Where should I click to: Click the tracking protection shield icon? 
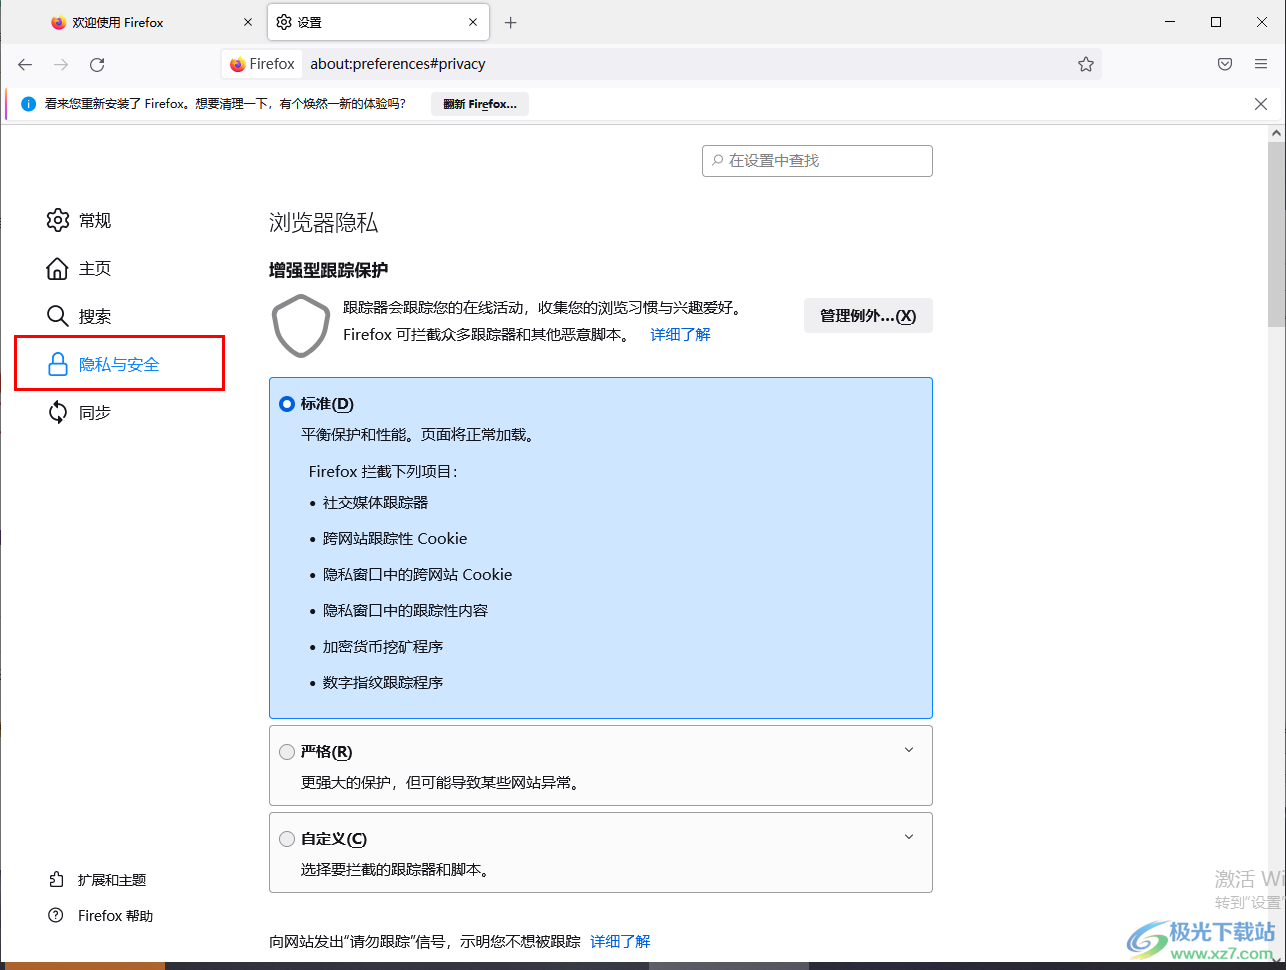tap(301, 326)
